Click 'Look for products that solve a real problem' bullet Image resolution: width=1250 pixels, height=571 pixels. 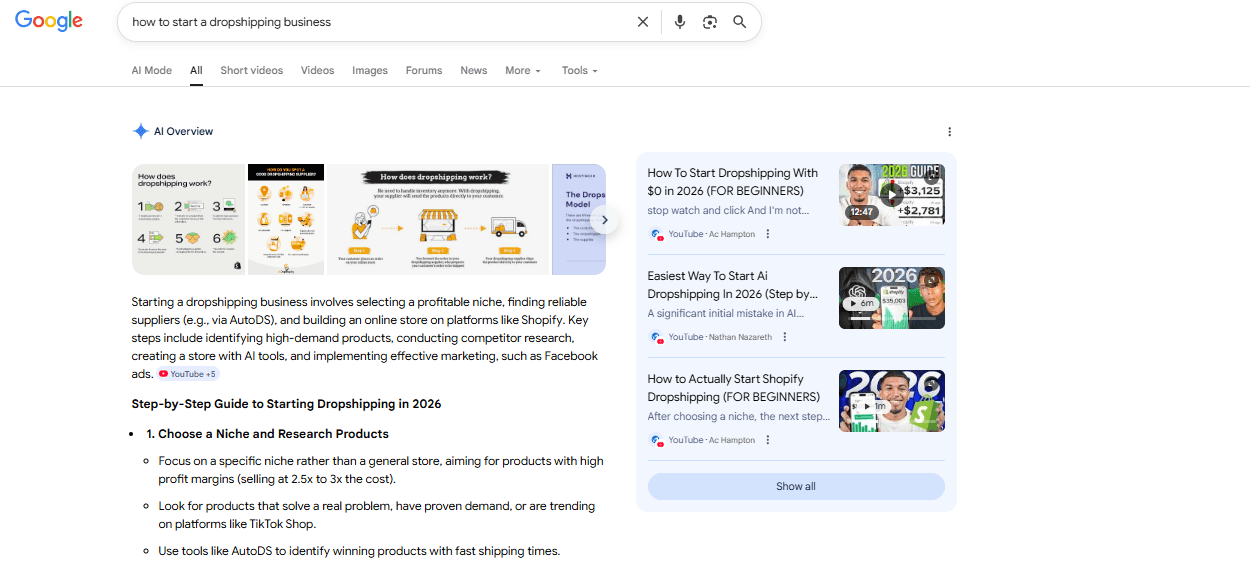coord(377,515)
